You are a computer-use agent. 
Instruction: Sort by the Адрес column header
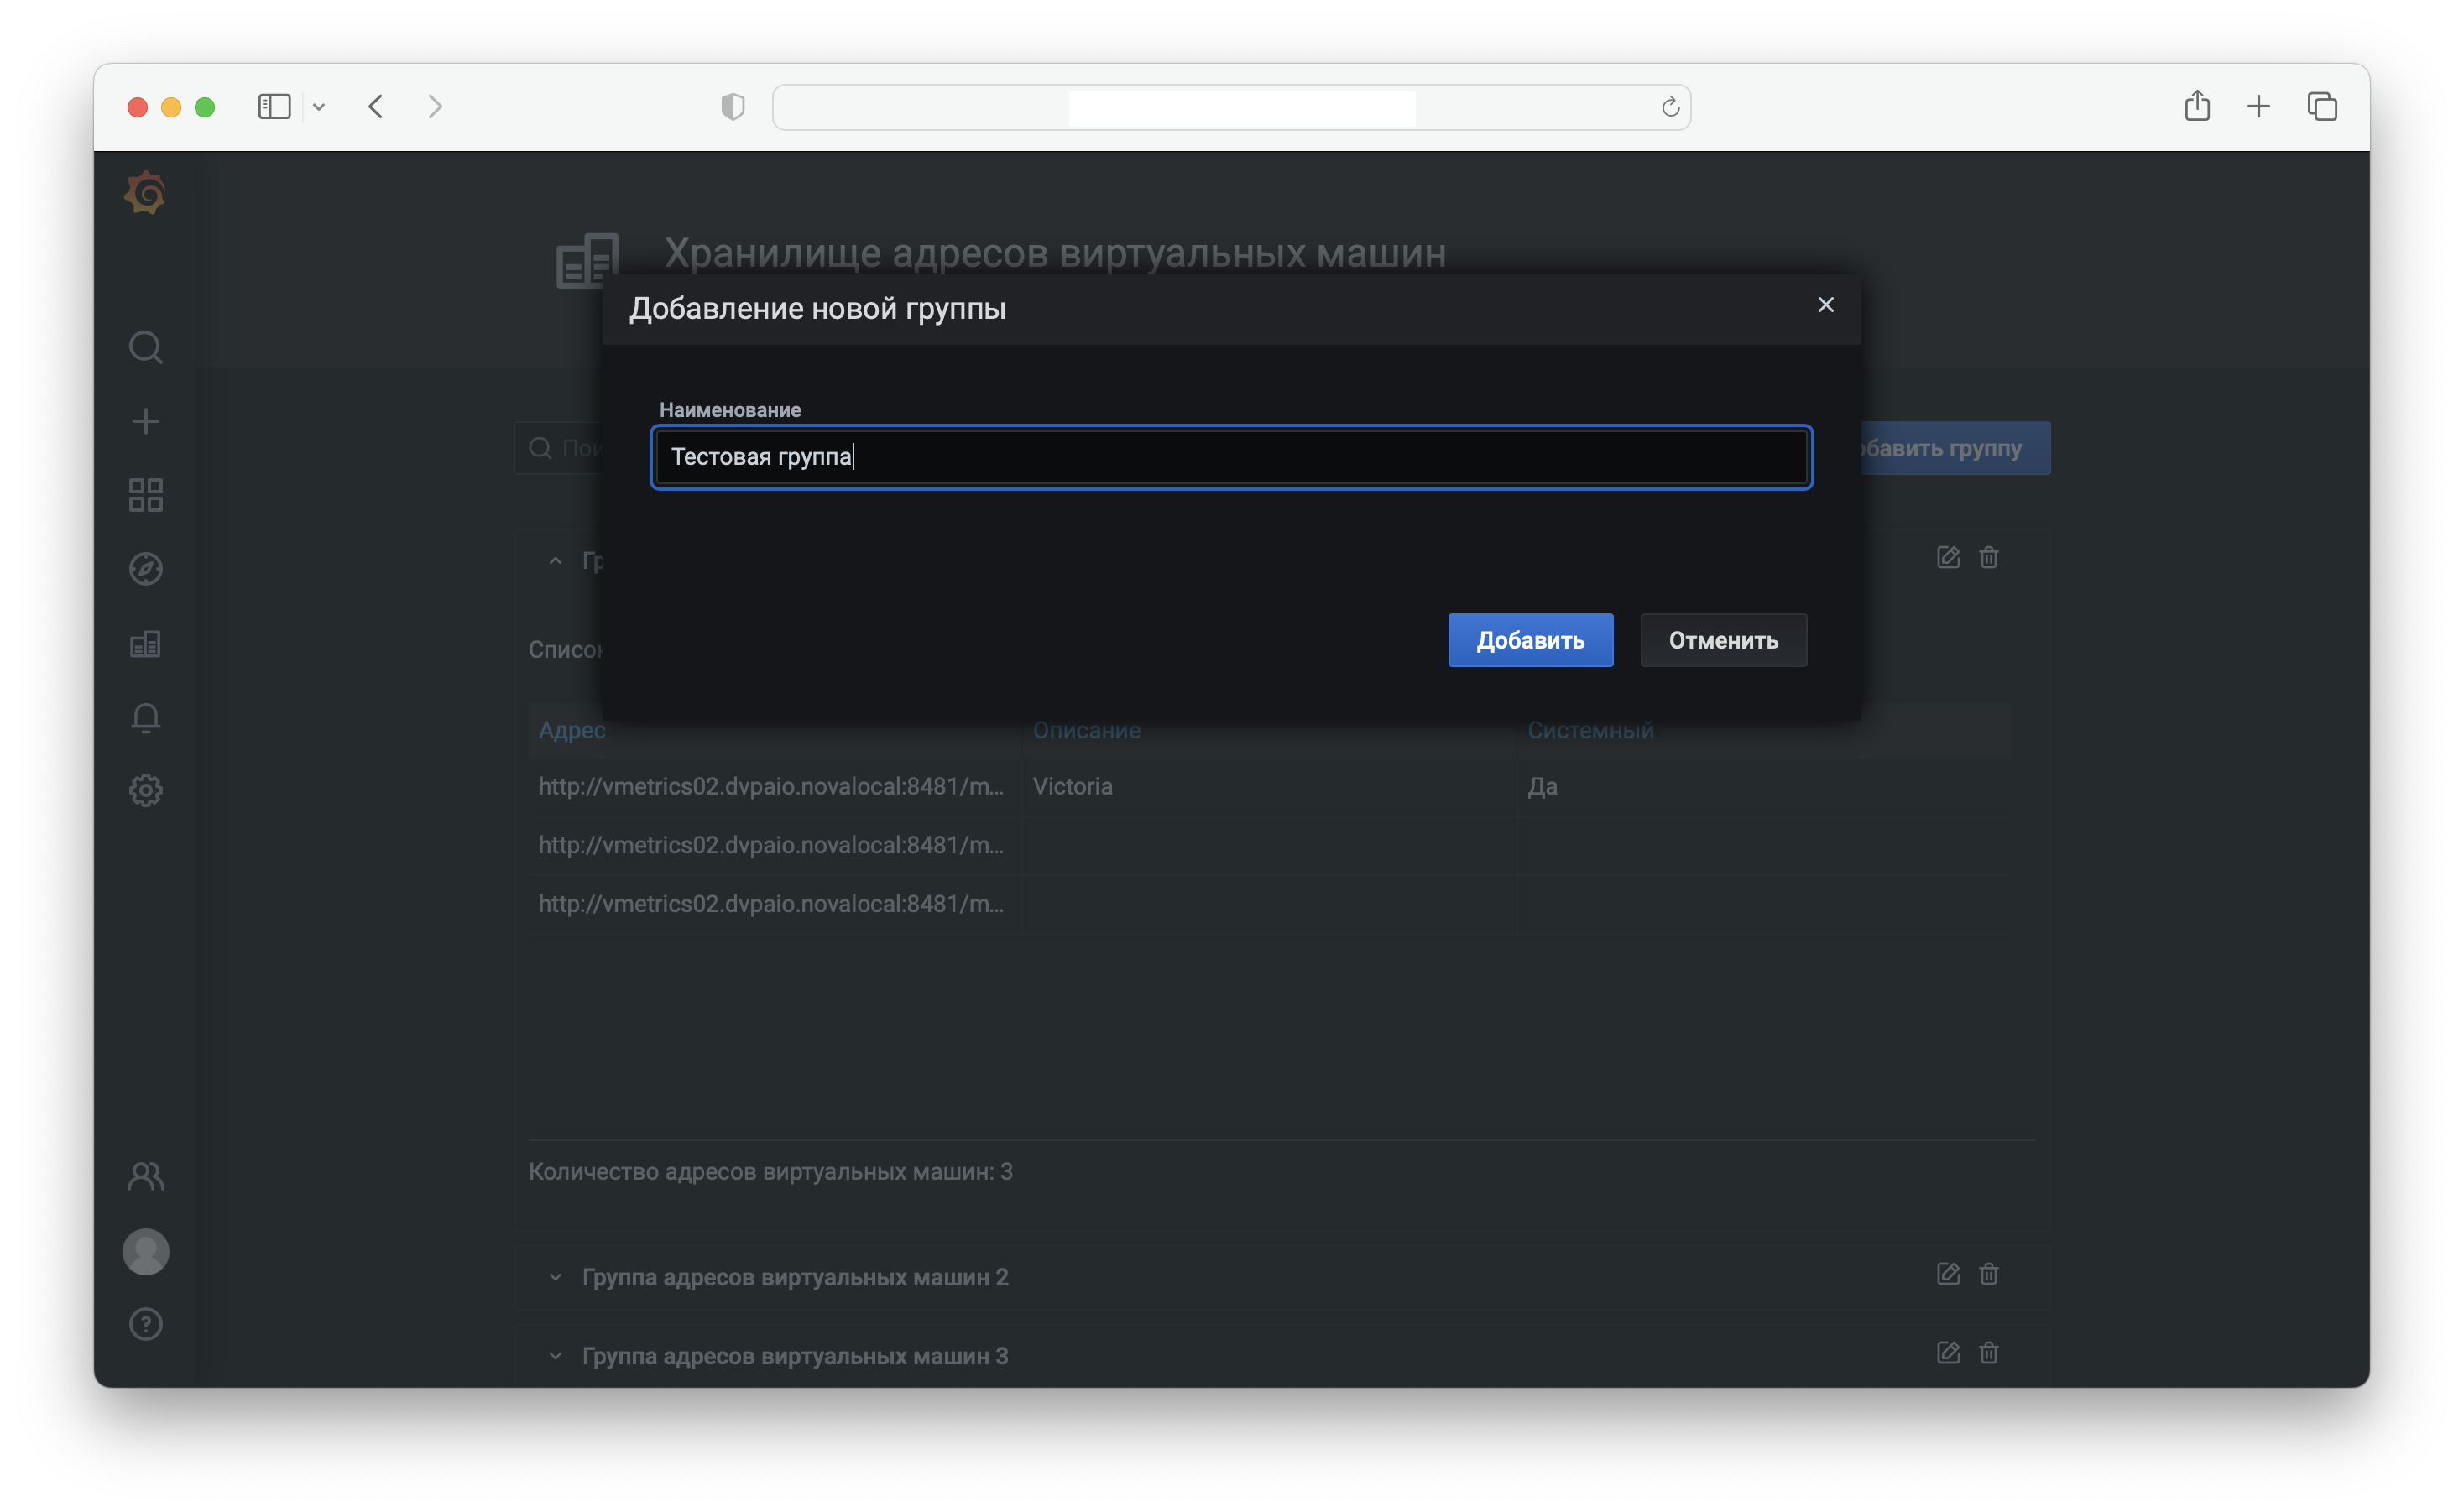572,730
